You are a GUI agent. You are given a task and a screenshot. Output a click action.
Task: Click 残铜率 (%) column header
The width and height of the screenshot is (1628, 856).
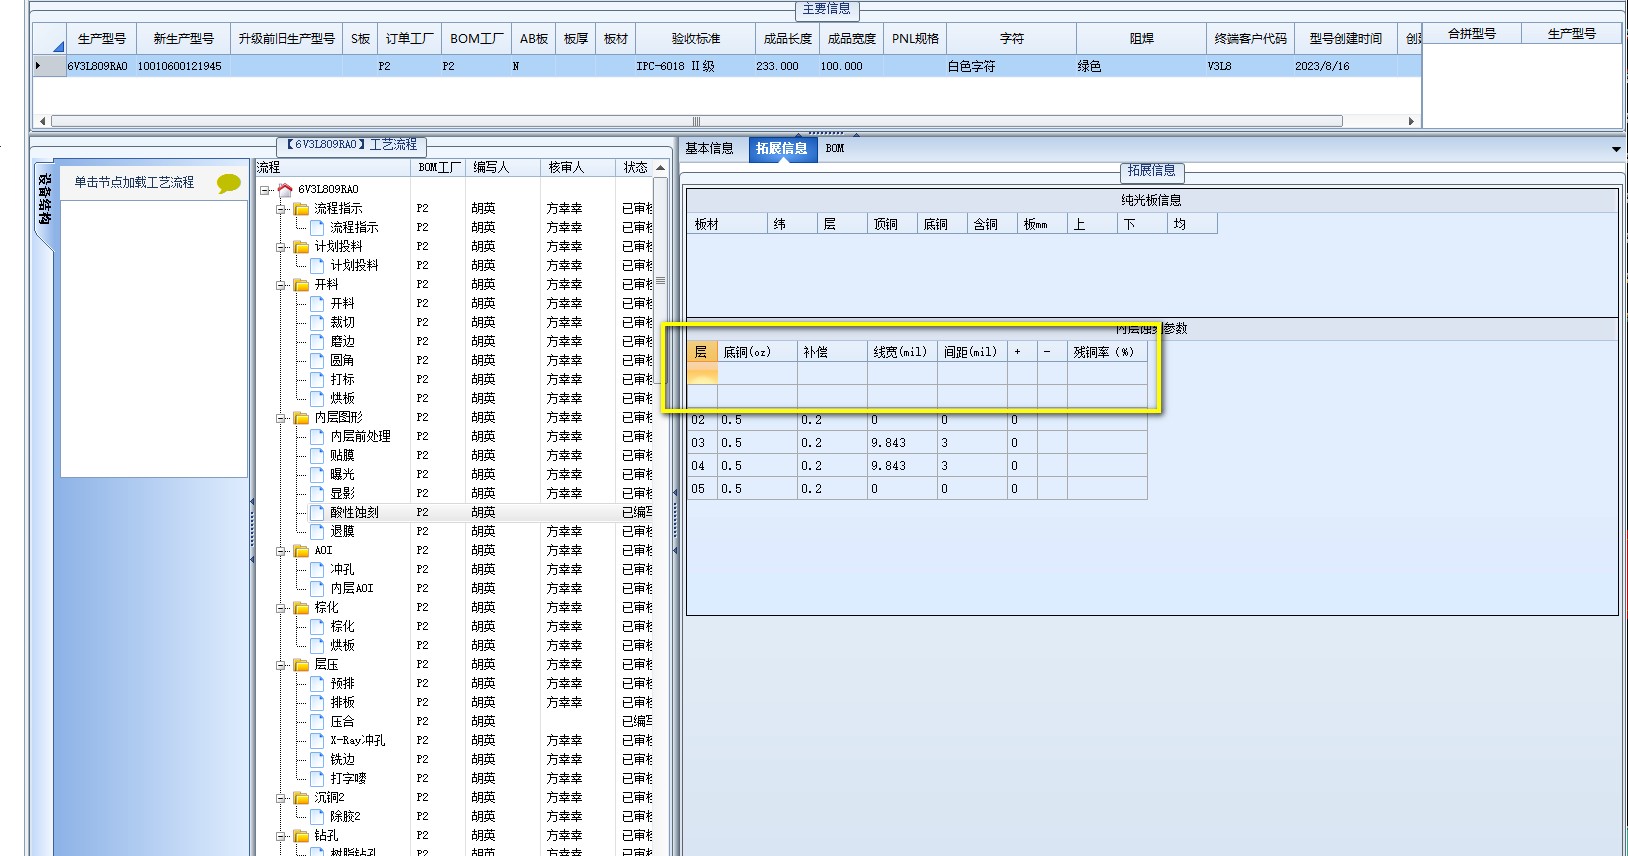click(1106, 352)
